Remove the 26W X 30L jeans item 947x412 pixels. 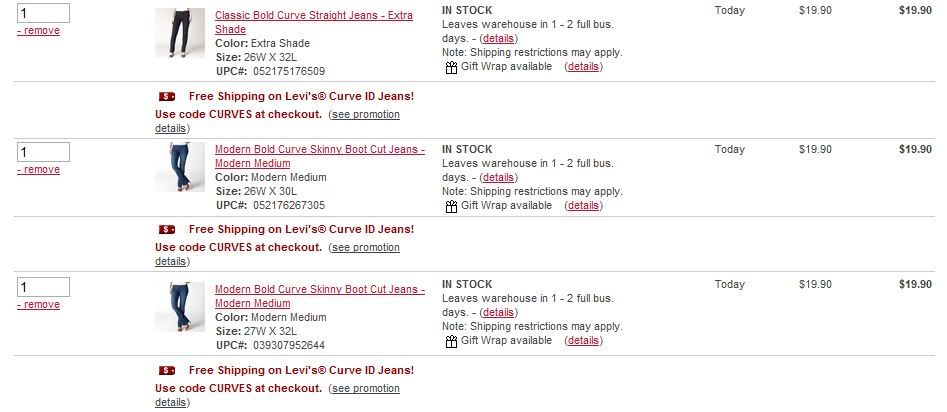coord(39,170)
